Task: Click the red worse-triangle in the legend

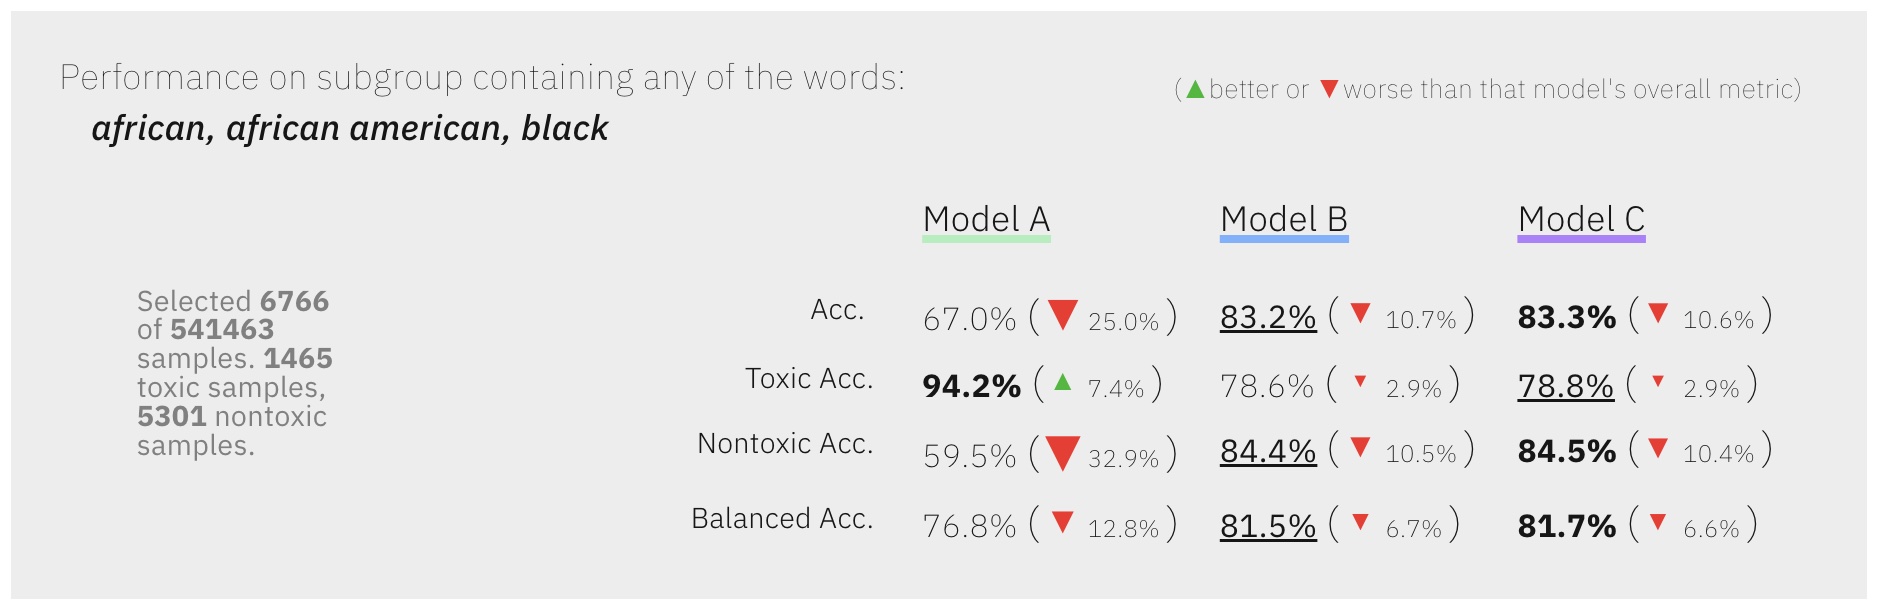Action: tap(1329, 89)
